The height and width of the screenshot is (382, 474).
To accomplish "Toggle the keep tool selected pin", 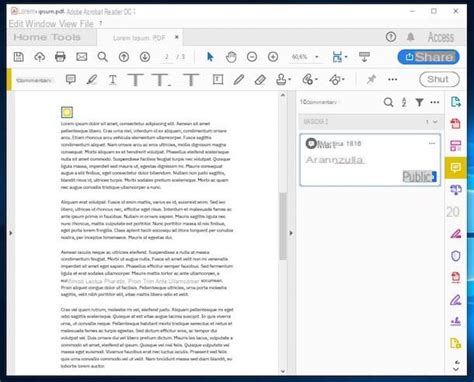I will tap(371, 79).
